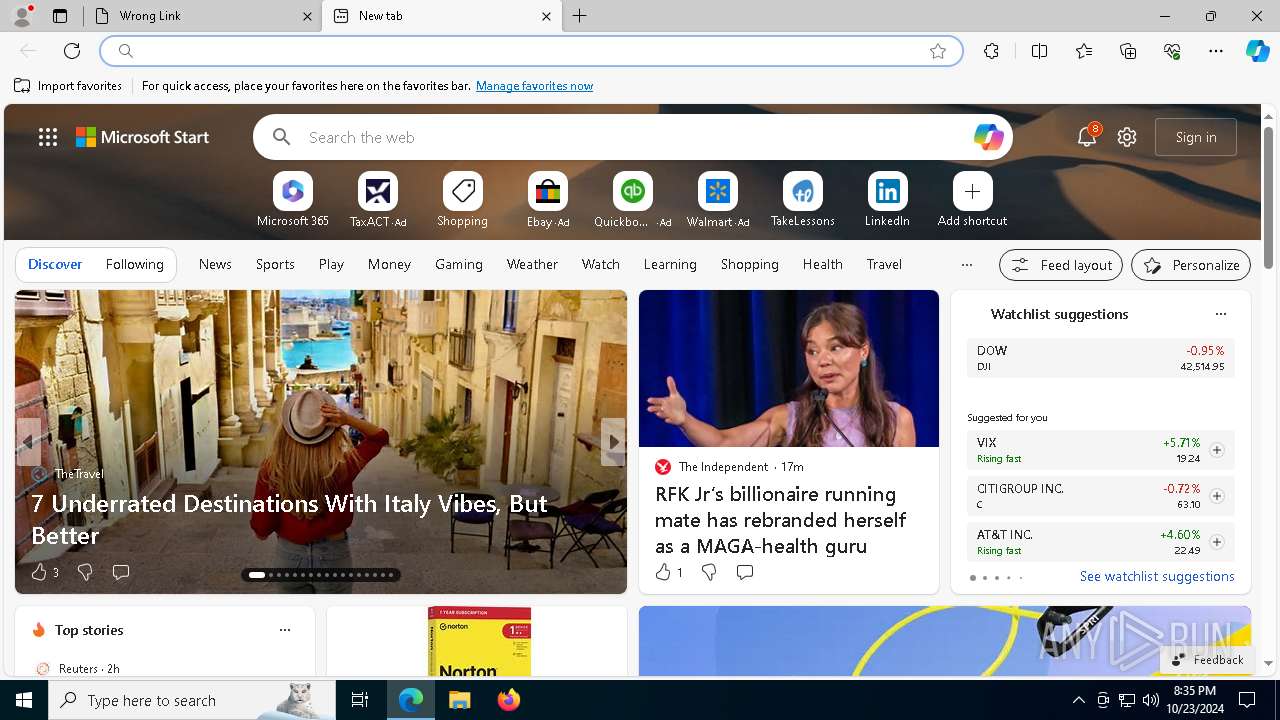Screen dimensions: 1280x720
Task: Open the Copilot sidebar icon
Action: point(1257,51)
